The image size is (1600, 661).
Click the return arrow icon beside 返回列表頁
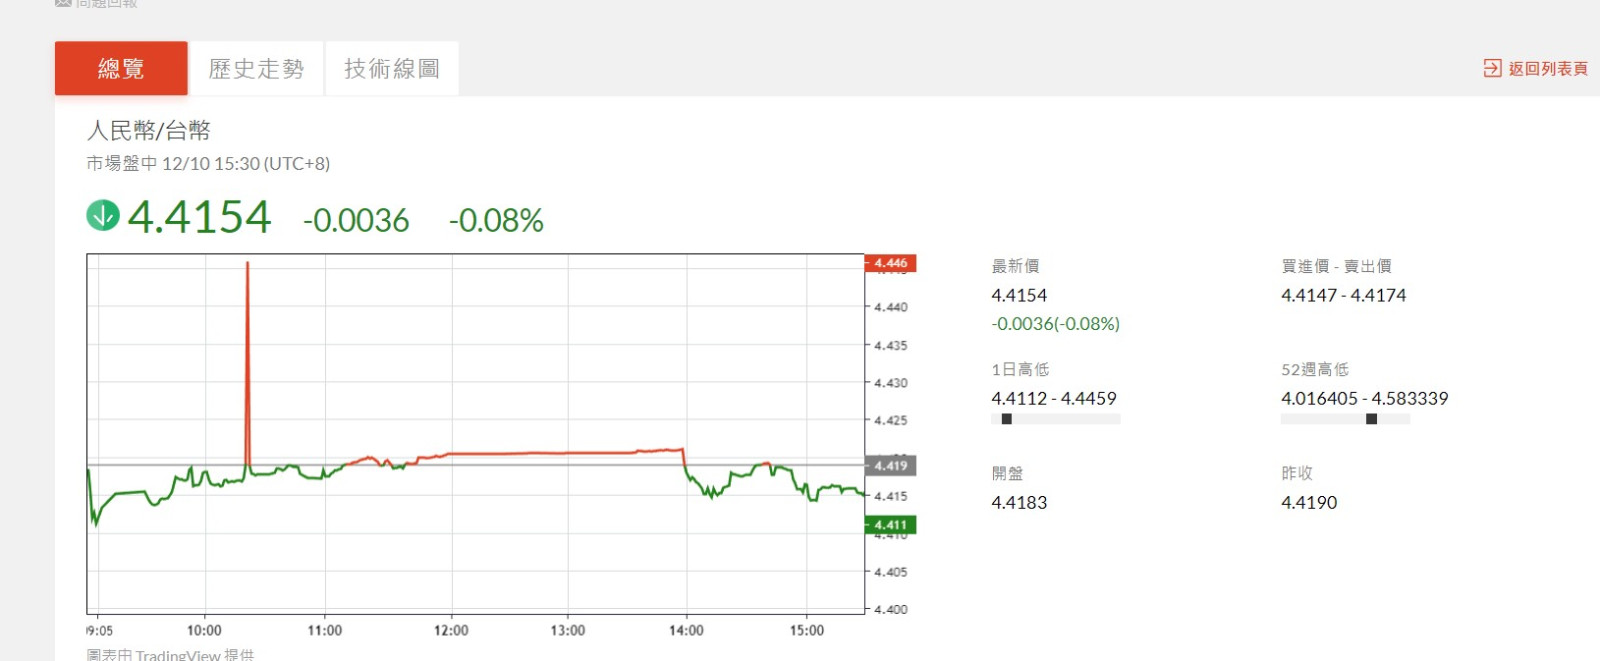coord(1492,68)
